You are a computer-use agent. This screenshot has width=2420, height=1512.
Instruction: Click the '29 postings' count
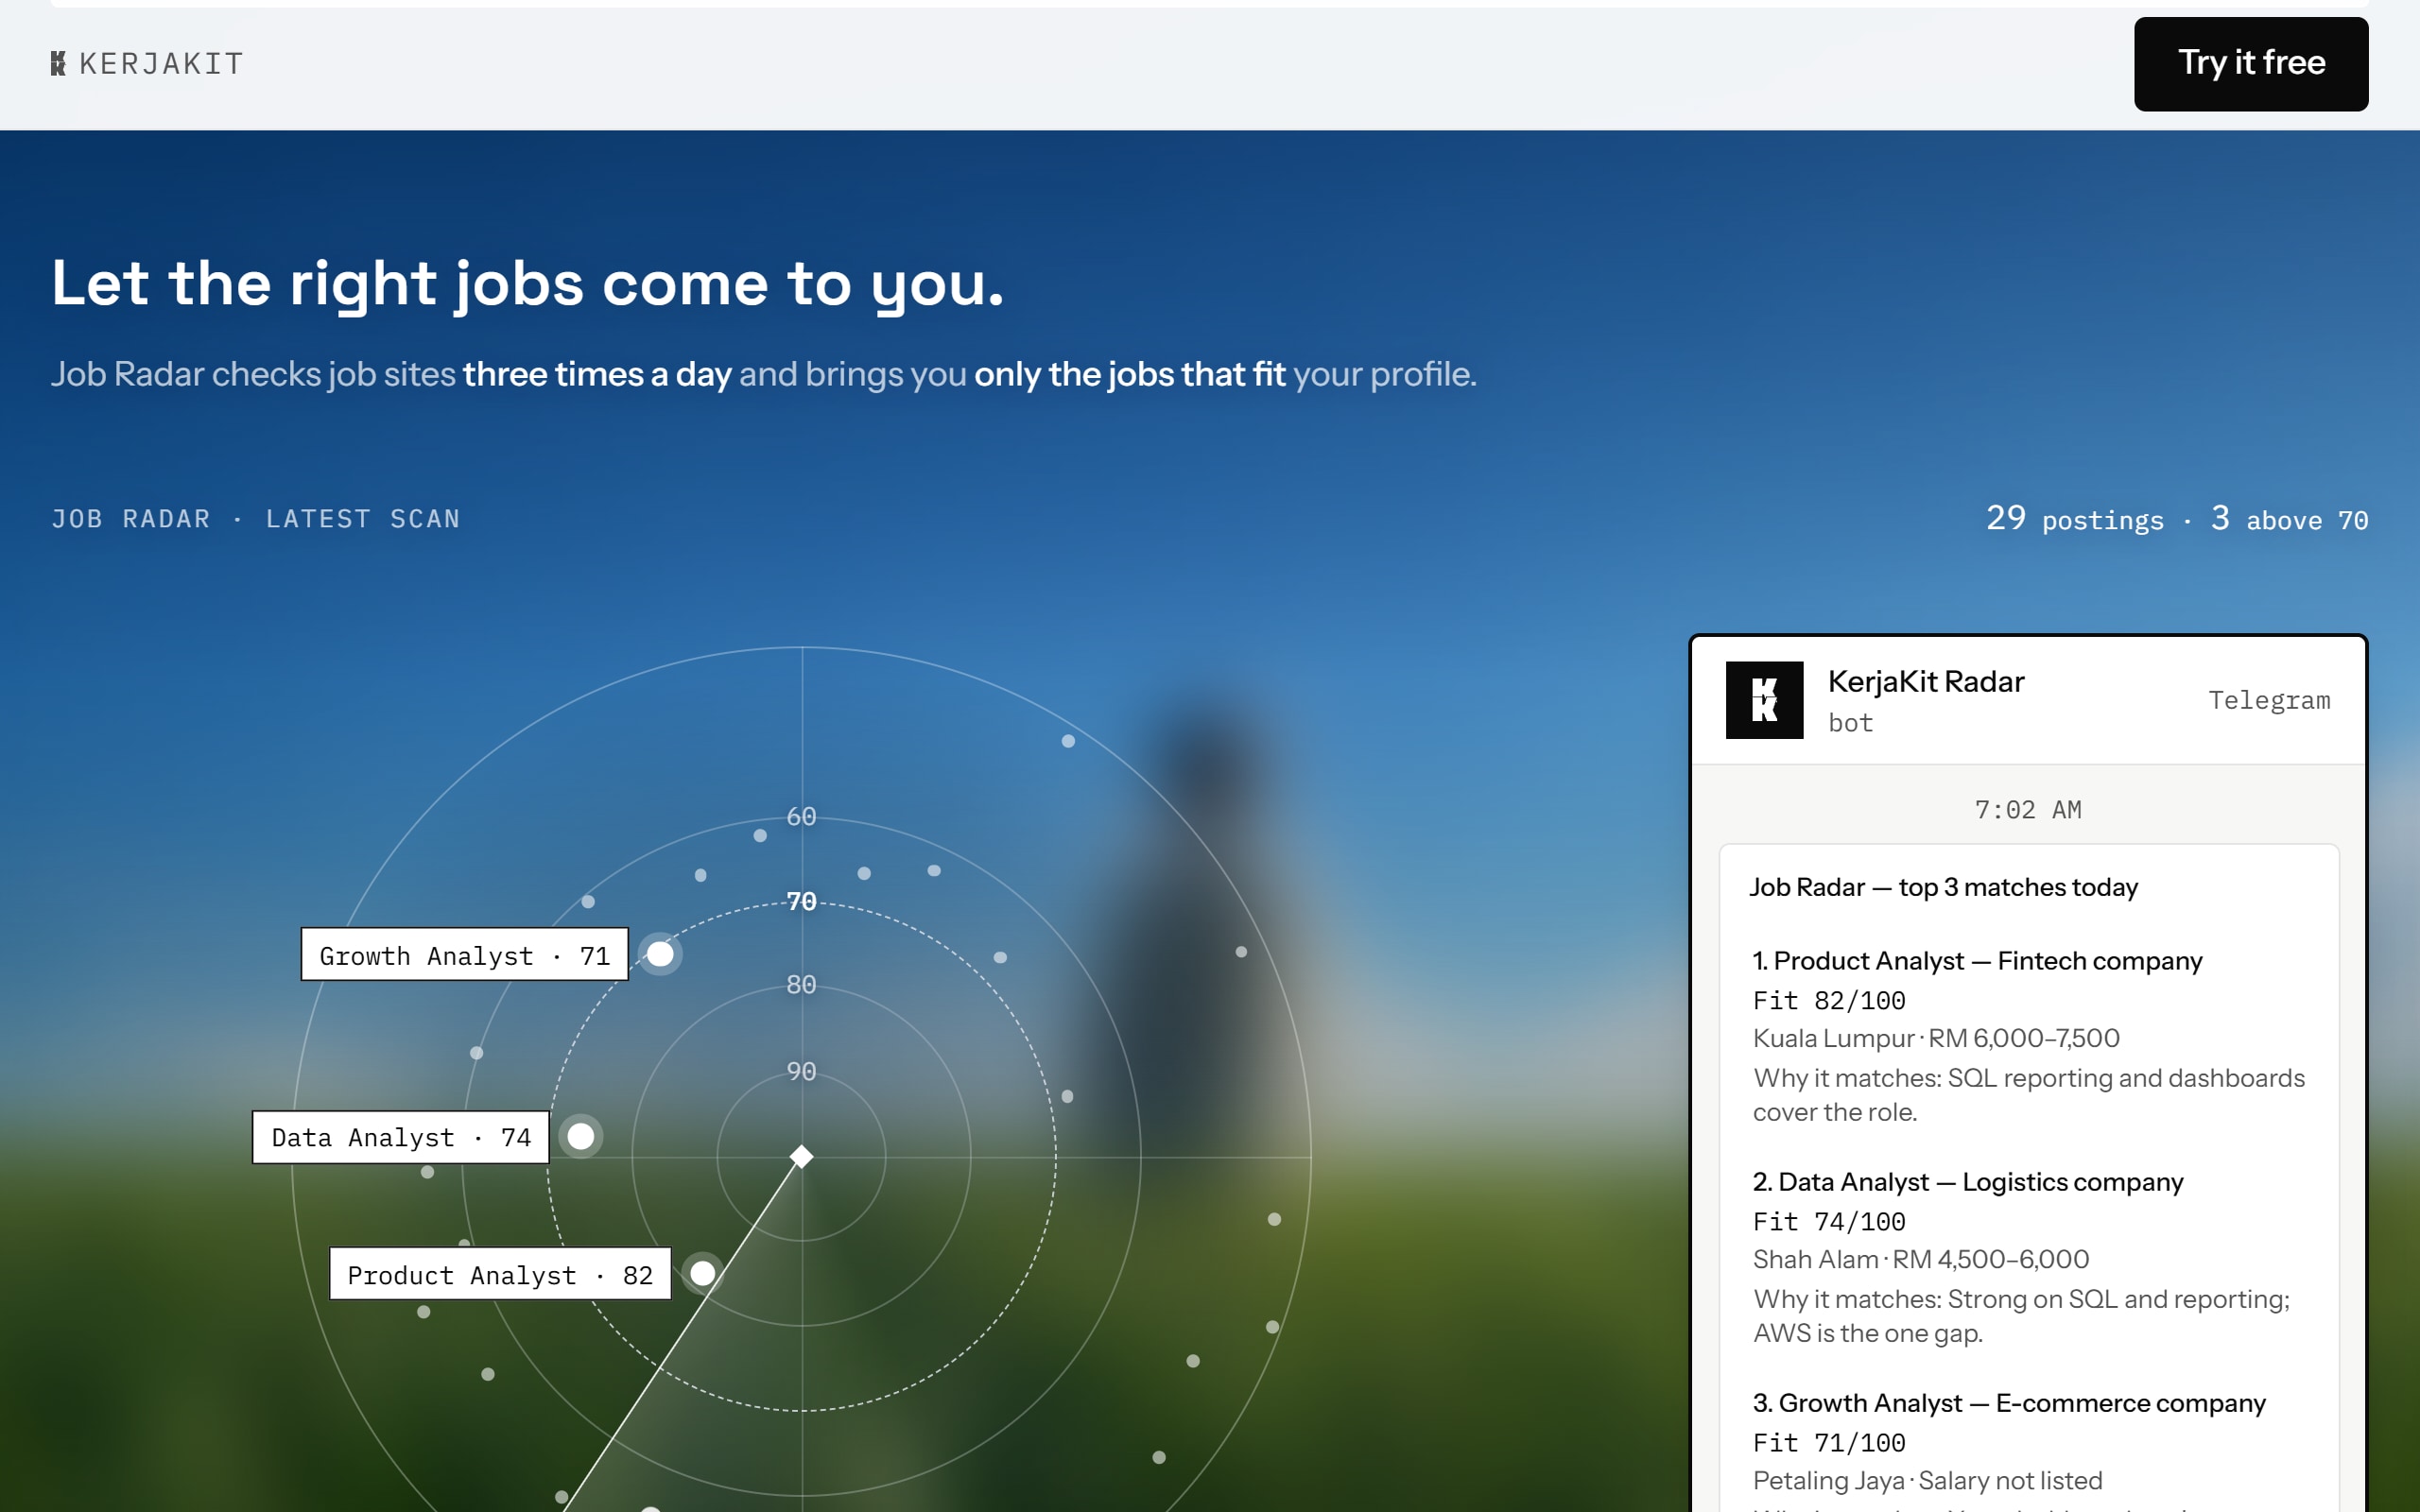2075,518
